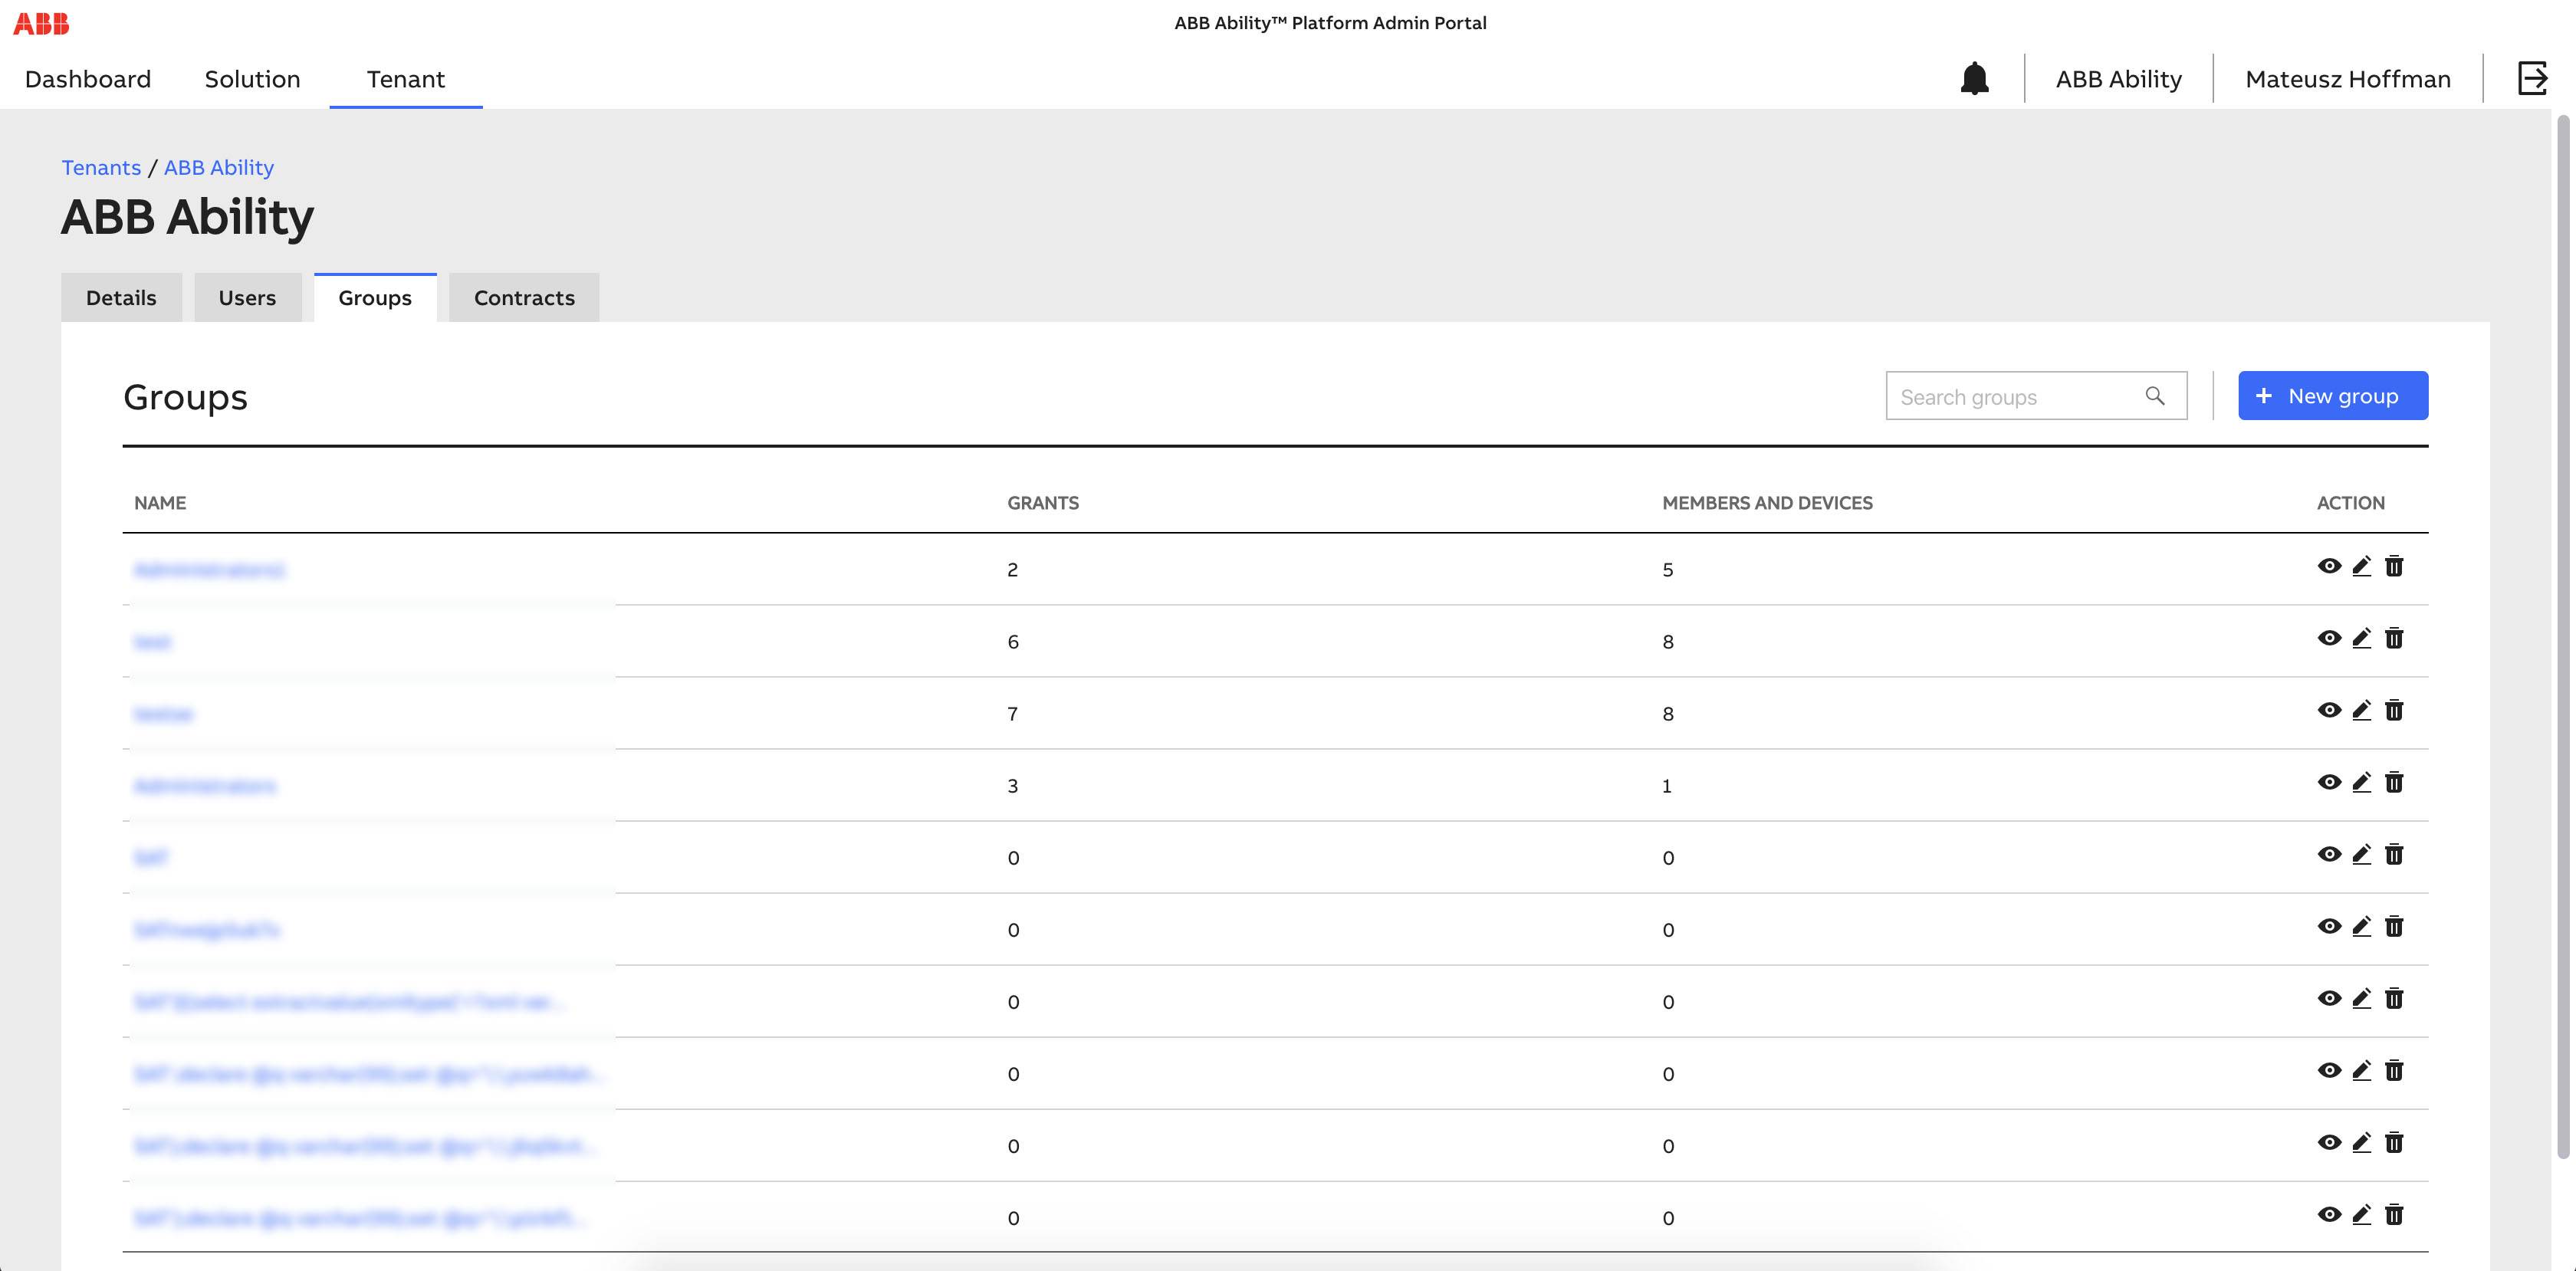Screen dimensions: 2576x1271
Task: Click grants value 3 cell
Action: (1012, 786)
